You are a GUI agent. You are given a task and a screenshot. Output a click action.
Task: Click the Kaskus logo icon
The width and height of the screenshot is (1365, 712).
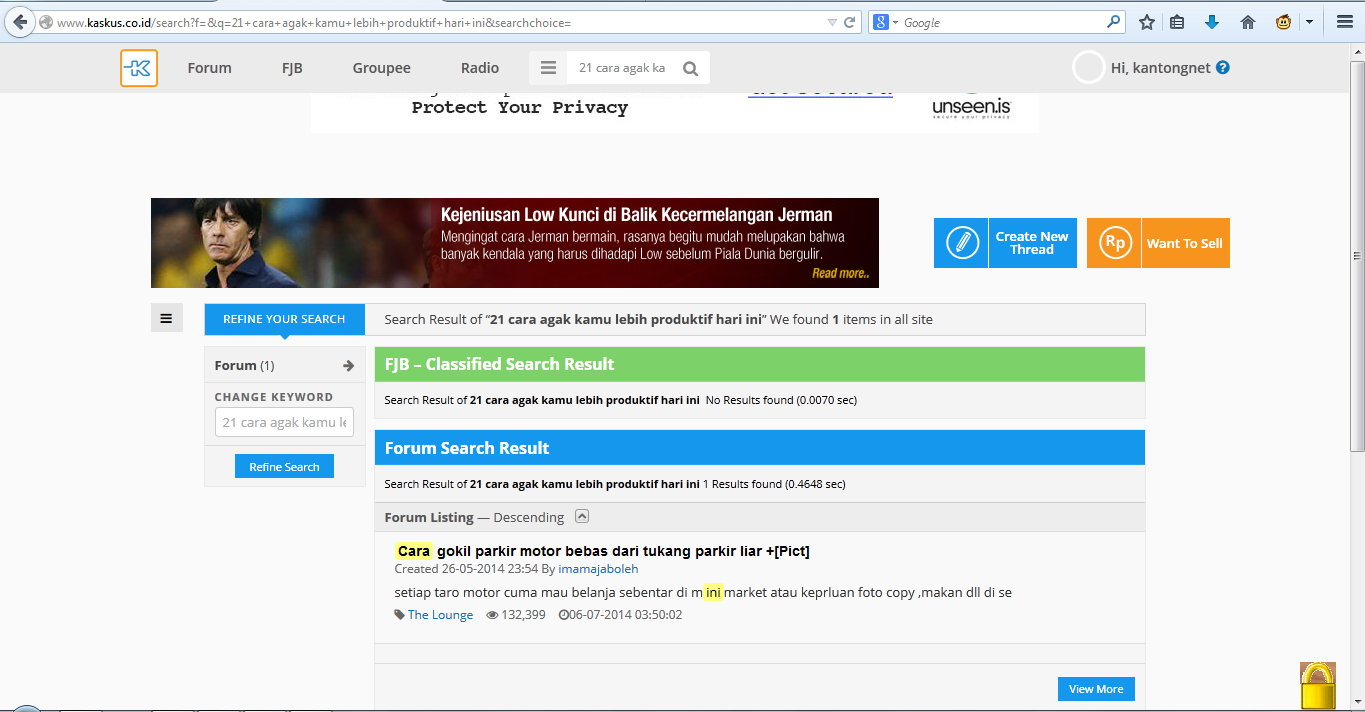[x=139, y=68]
